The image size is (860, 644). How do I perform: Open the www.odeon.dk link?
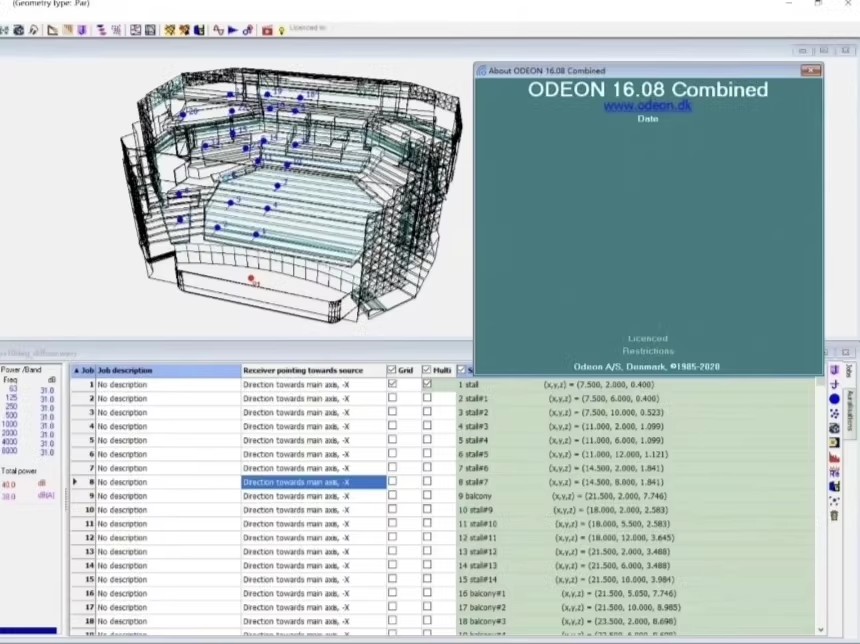click(647, 105)
